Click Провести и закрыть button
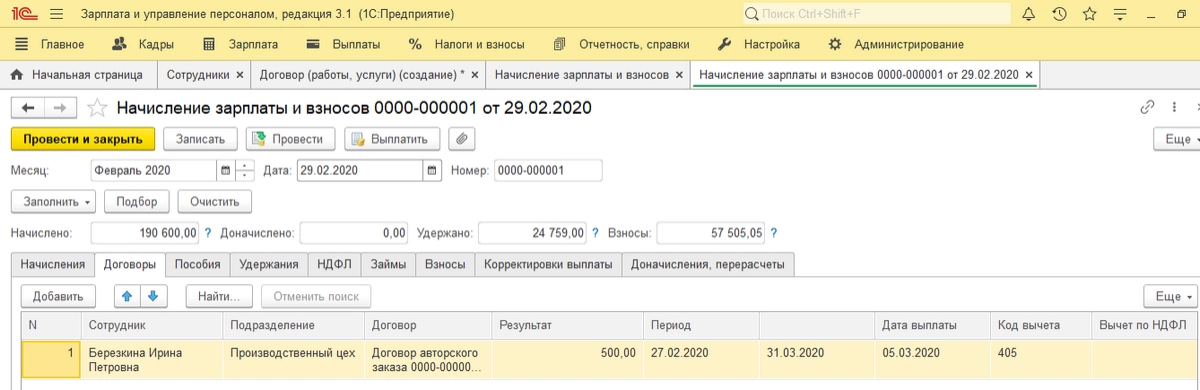The image size is (1200, 390). click(x=83, y=139)
